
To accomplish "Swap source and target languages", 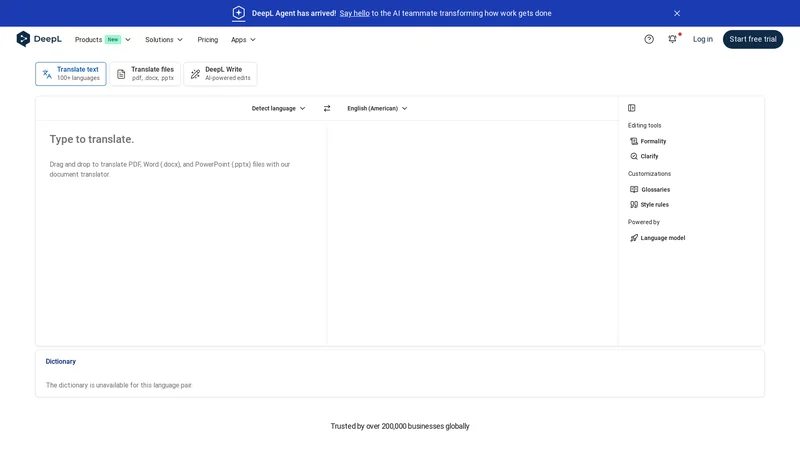I will pyautogui.click(x=327, y=108).
